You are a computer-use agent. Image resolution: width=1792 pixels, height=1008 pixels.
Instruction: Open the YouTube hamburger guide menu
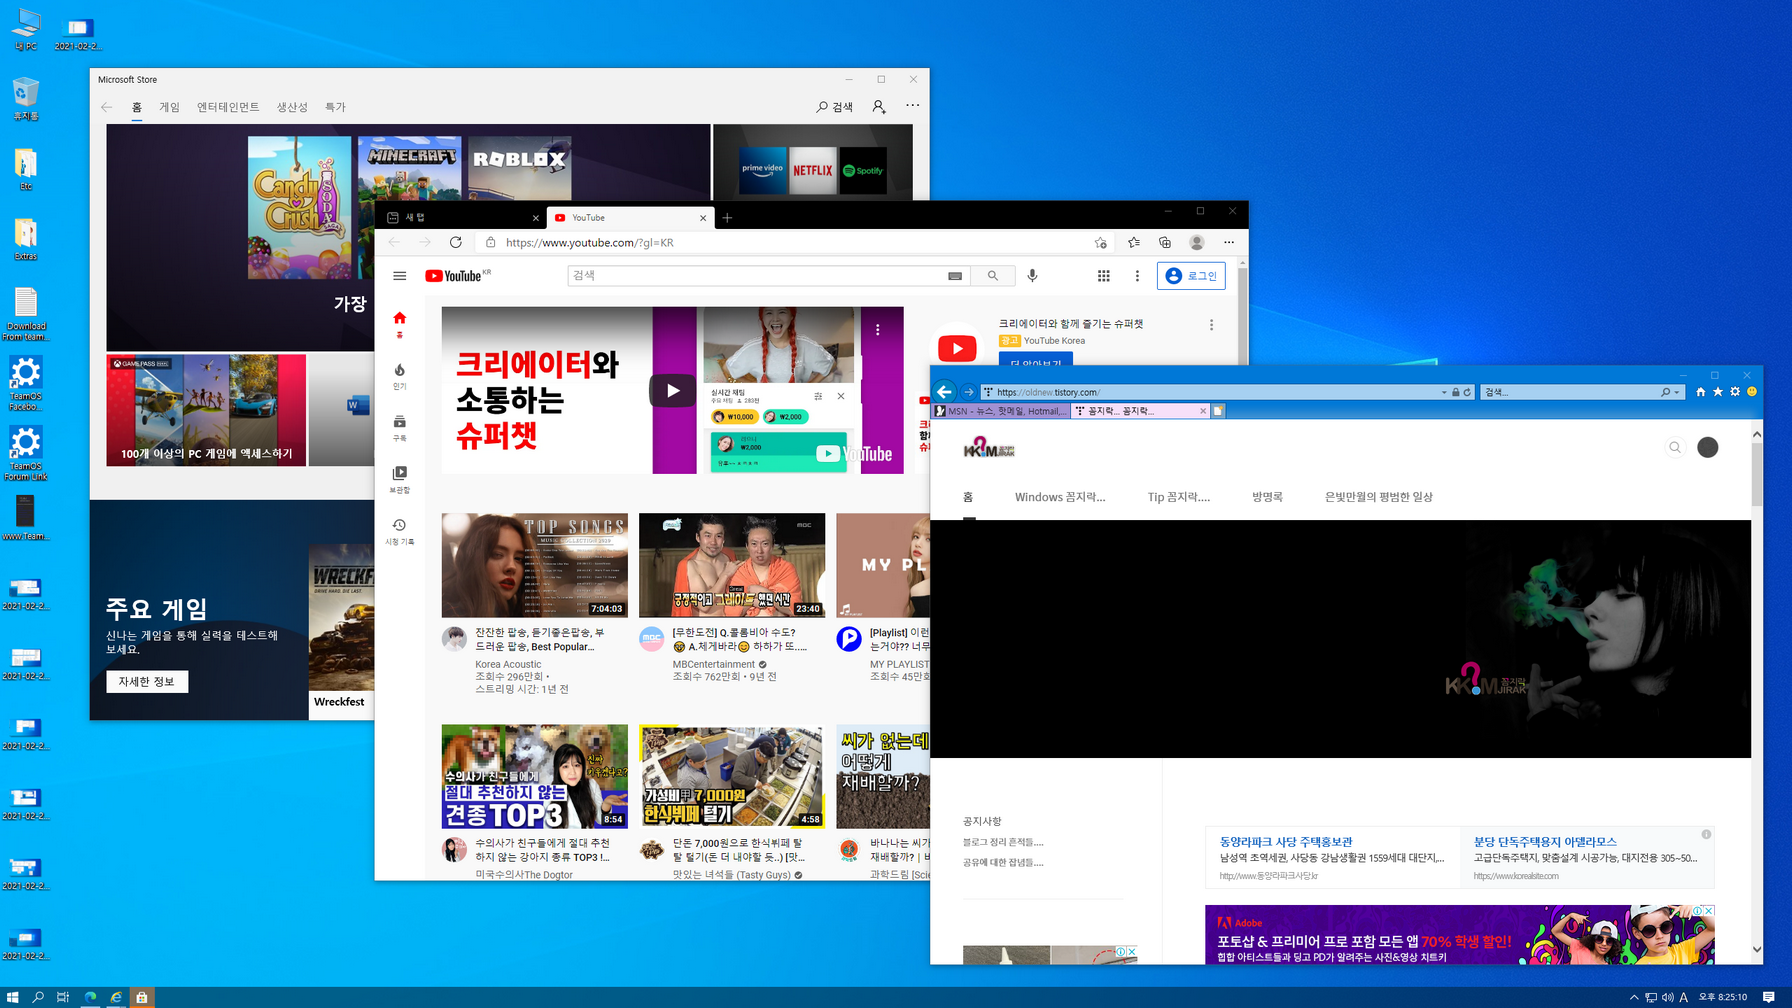pyautogui.click(x=400, y=276)
